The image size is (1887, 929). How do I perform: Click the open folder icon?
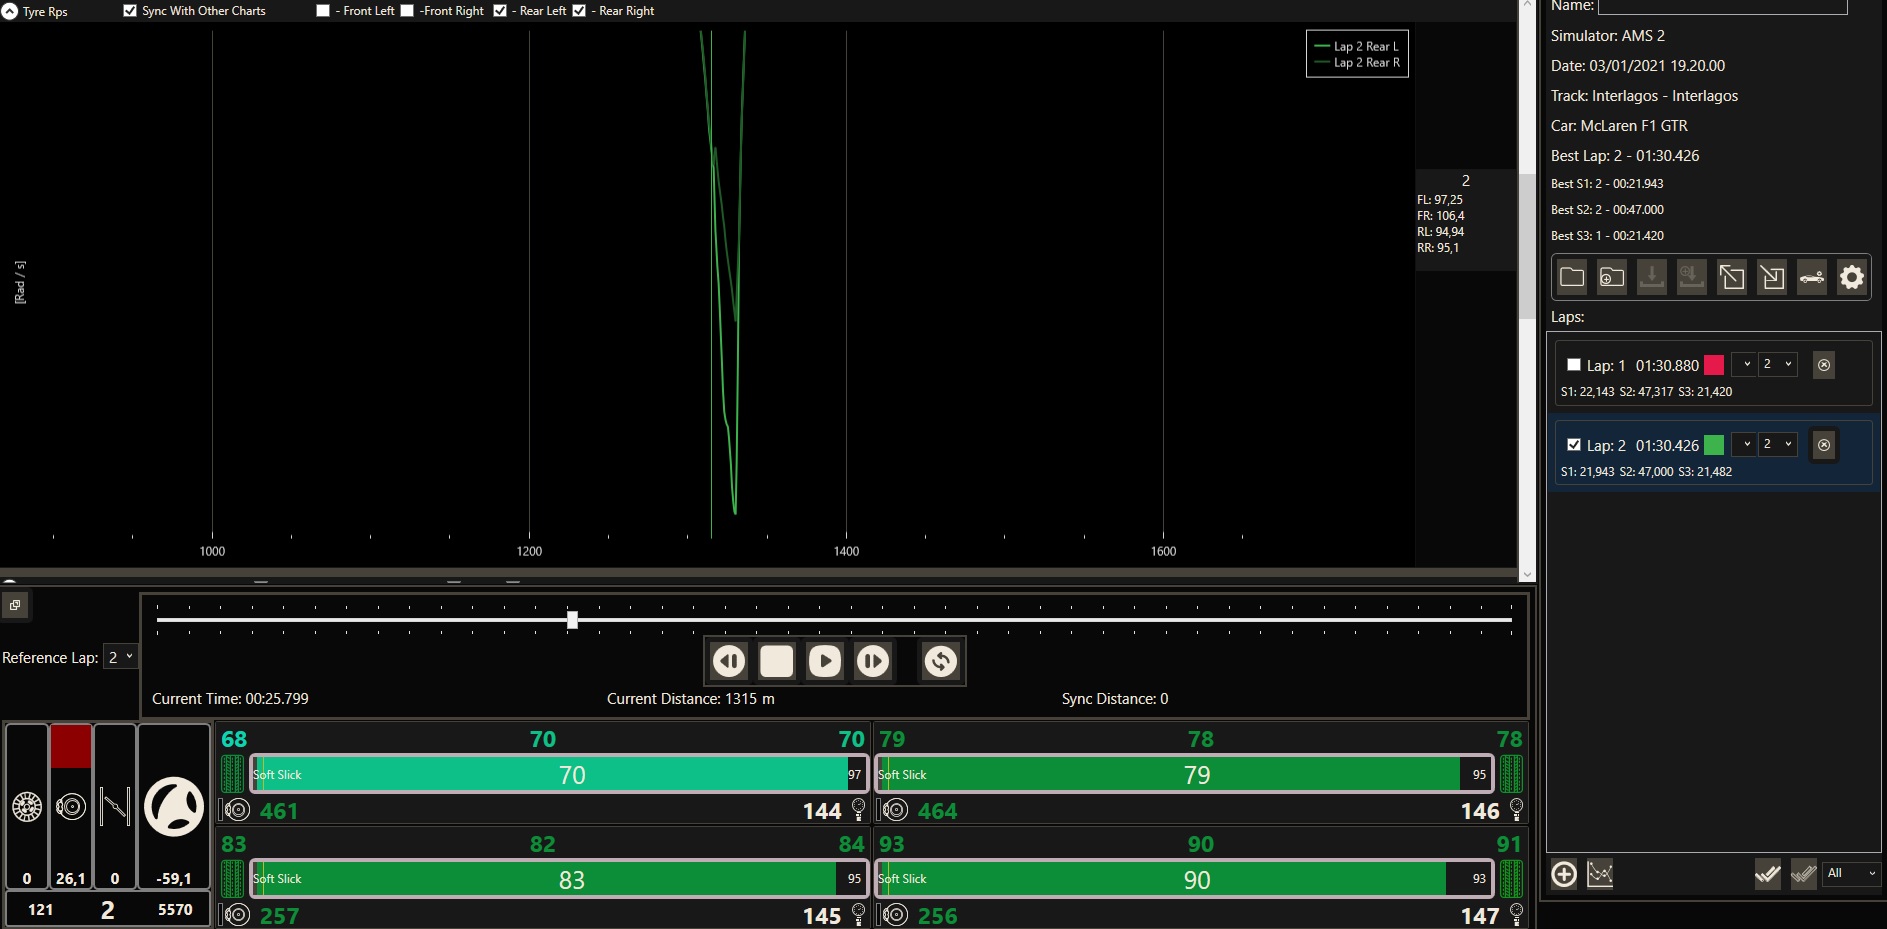click(1572, 277)
